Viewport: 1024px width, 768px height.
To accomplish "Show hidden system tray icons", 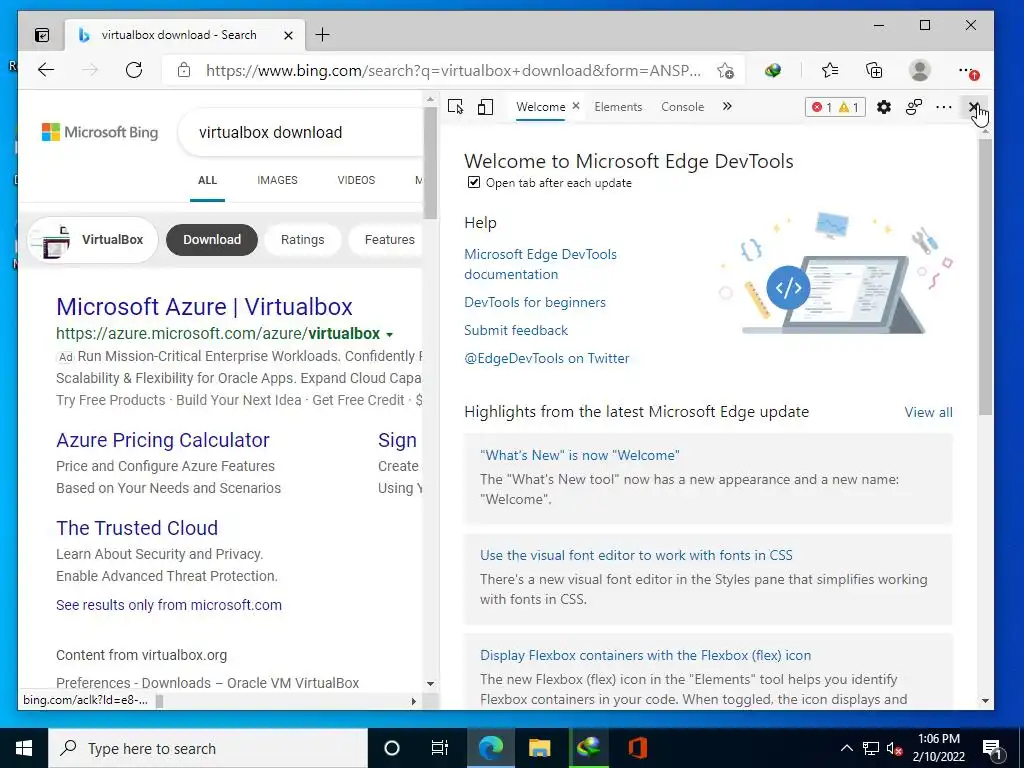I will [x=846, y=748].
